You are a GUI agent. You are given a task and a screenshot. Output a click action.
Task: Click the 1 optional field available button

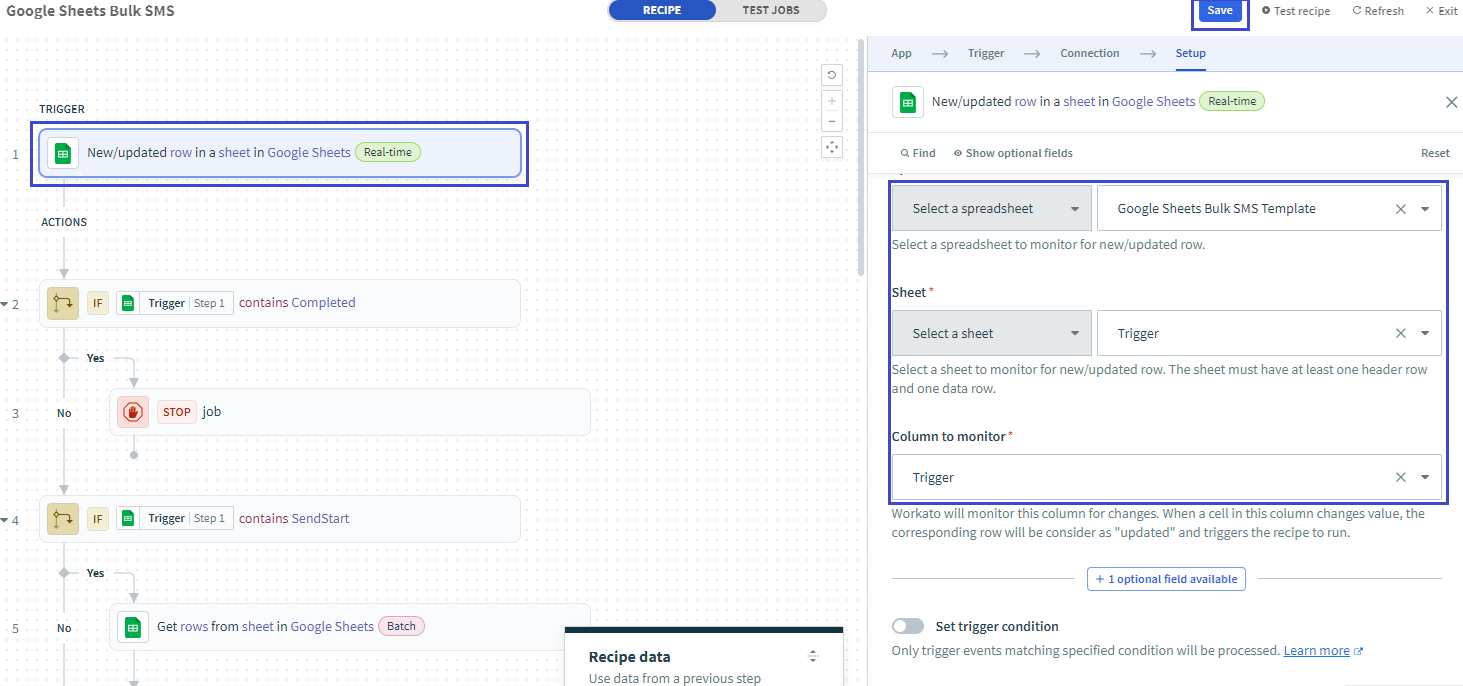point(1166,579)
